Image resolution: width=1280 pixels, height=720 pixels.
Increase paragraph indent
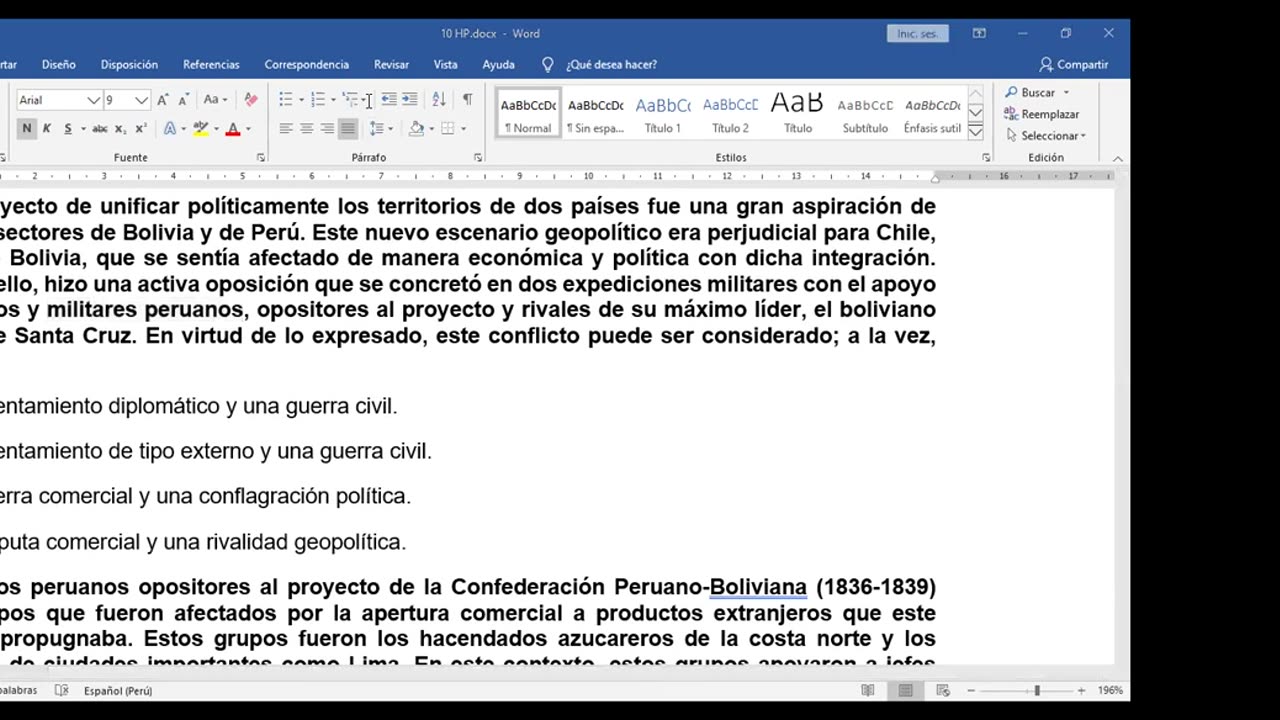pyautogui.click(x=411, y=100)
